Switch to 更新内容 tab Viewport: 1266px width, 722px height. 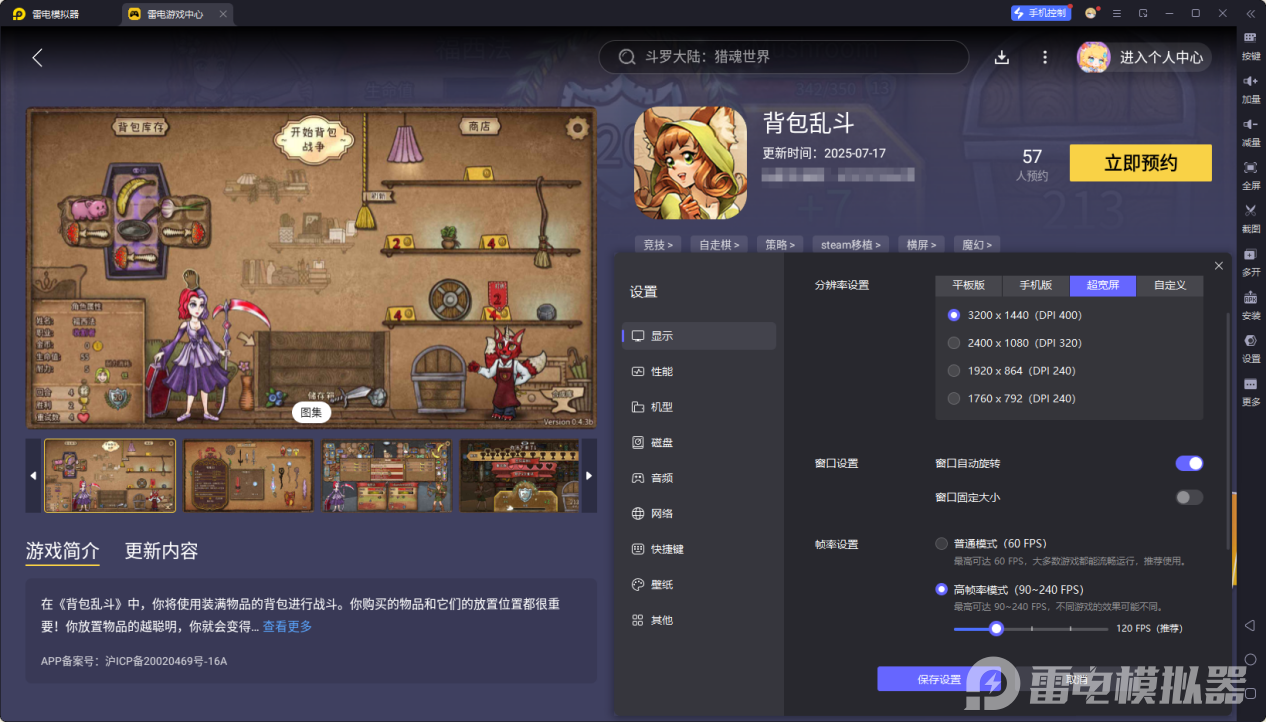(161, 551)
